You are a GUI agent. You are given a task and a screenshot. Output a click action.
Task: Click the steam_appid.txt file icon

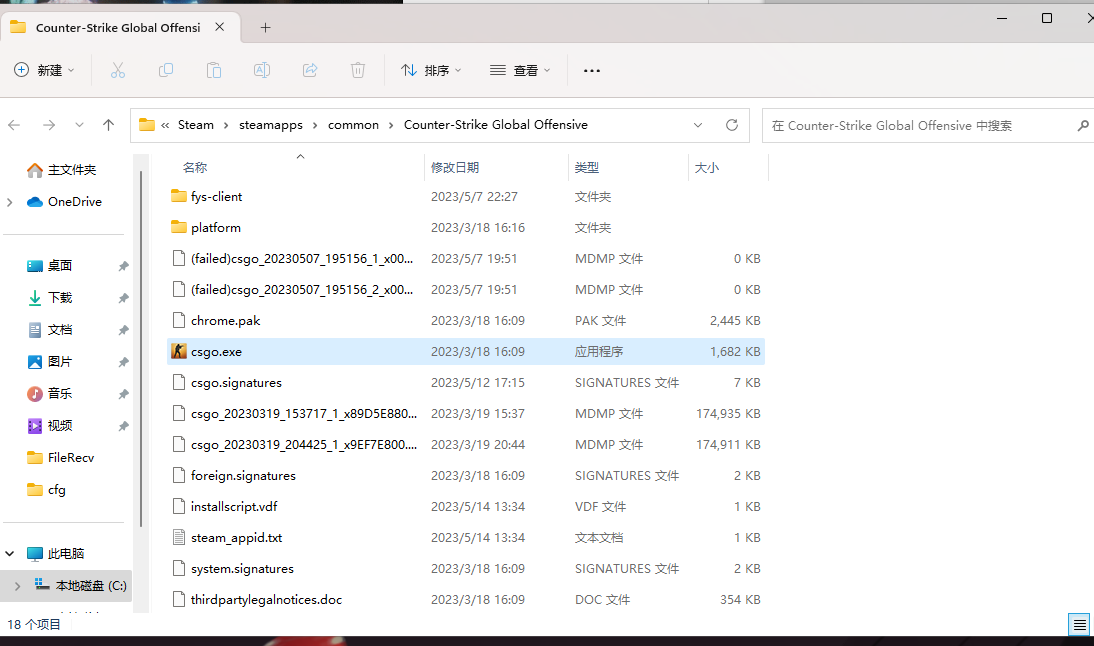click(179, 538)
